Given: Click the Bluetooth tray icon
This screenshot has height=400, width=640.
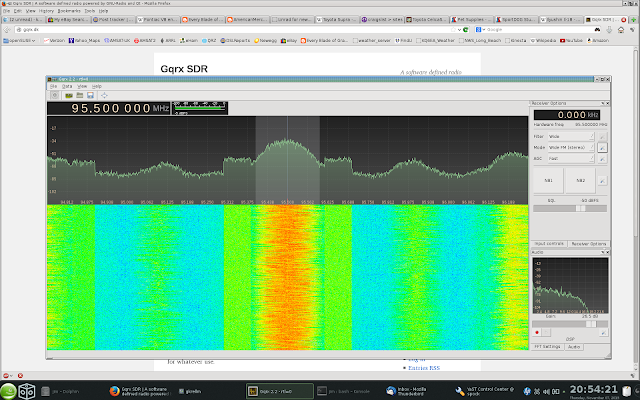Looking at the screenshot, I should pos(527,391).
